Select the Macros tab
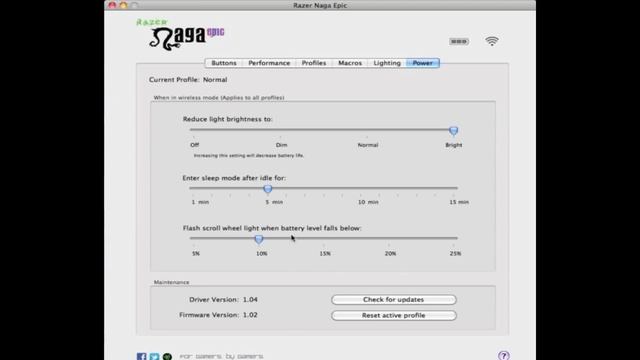Viewport: 640px width, 360px height. tap(350, 63)
